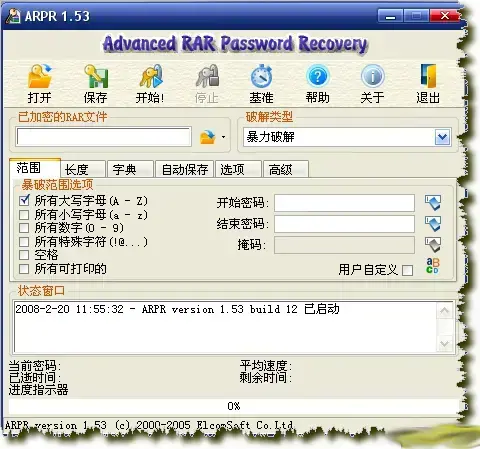Switch to the 自动保存 tab
Viewport: 480px width, 449px height.
click(x=184, y=169)
